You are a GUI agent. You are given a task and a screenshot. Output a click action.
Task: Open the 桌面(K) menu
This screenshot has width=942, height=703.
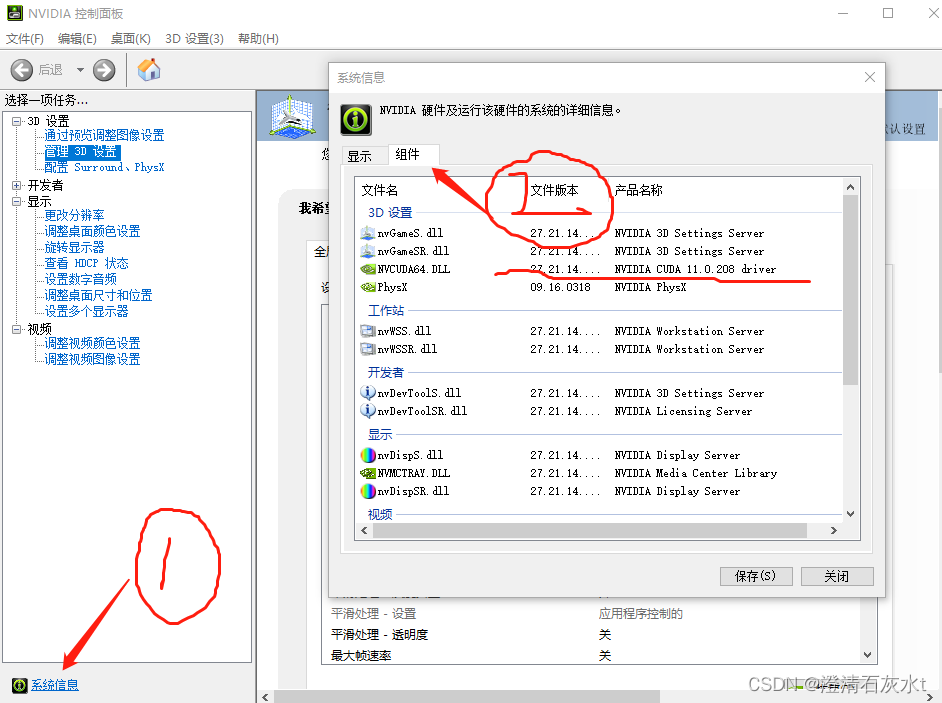pos(130,38)
